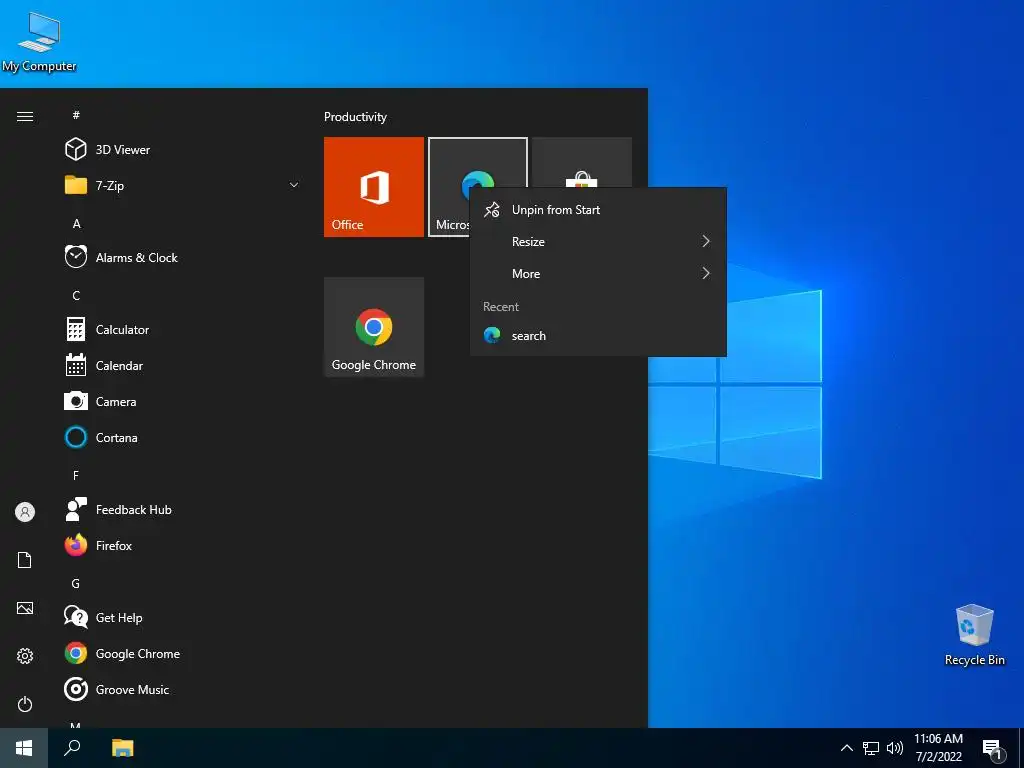1024x768 pixels.
Task: Open Alarms & Clock app
Action: click(183, 257)
